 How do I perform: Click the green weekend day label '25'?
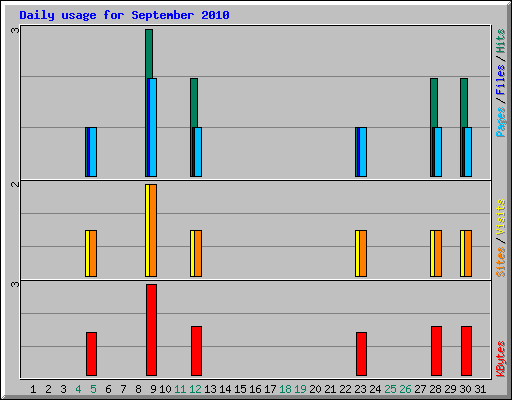coord(390,389)
